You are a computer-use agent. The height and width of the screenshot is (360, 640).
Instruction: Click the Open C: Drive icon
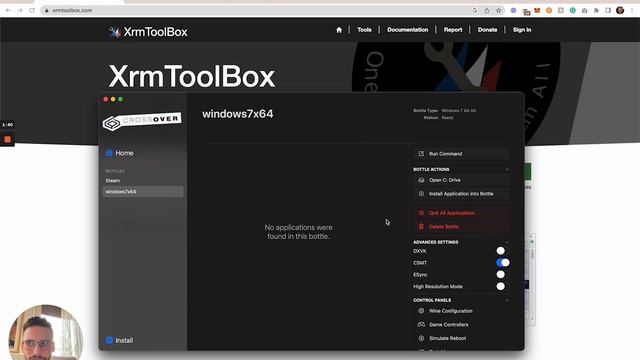pyautogui.click(x=421, y=180)
